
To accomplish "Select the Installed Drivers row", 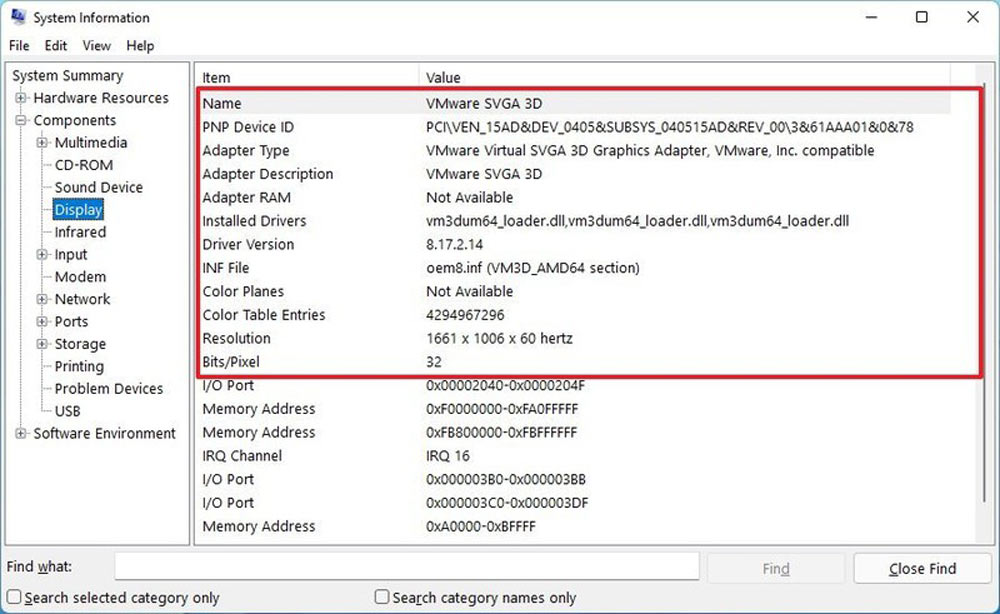I will coord(573,221).
